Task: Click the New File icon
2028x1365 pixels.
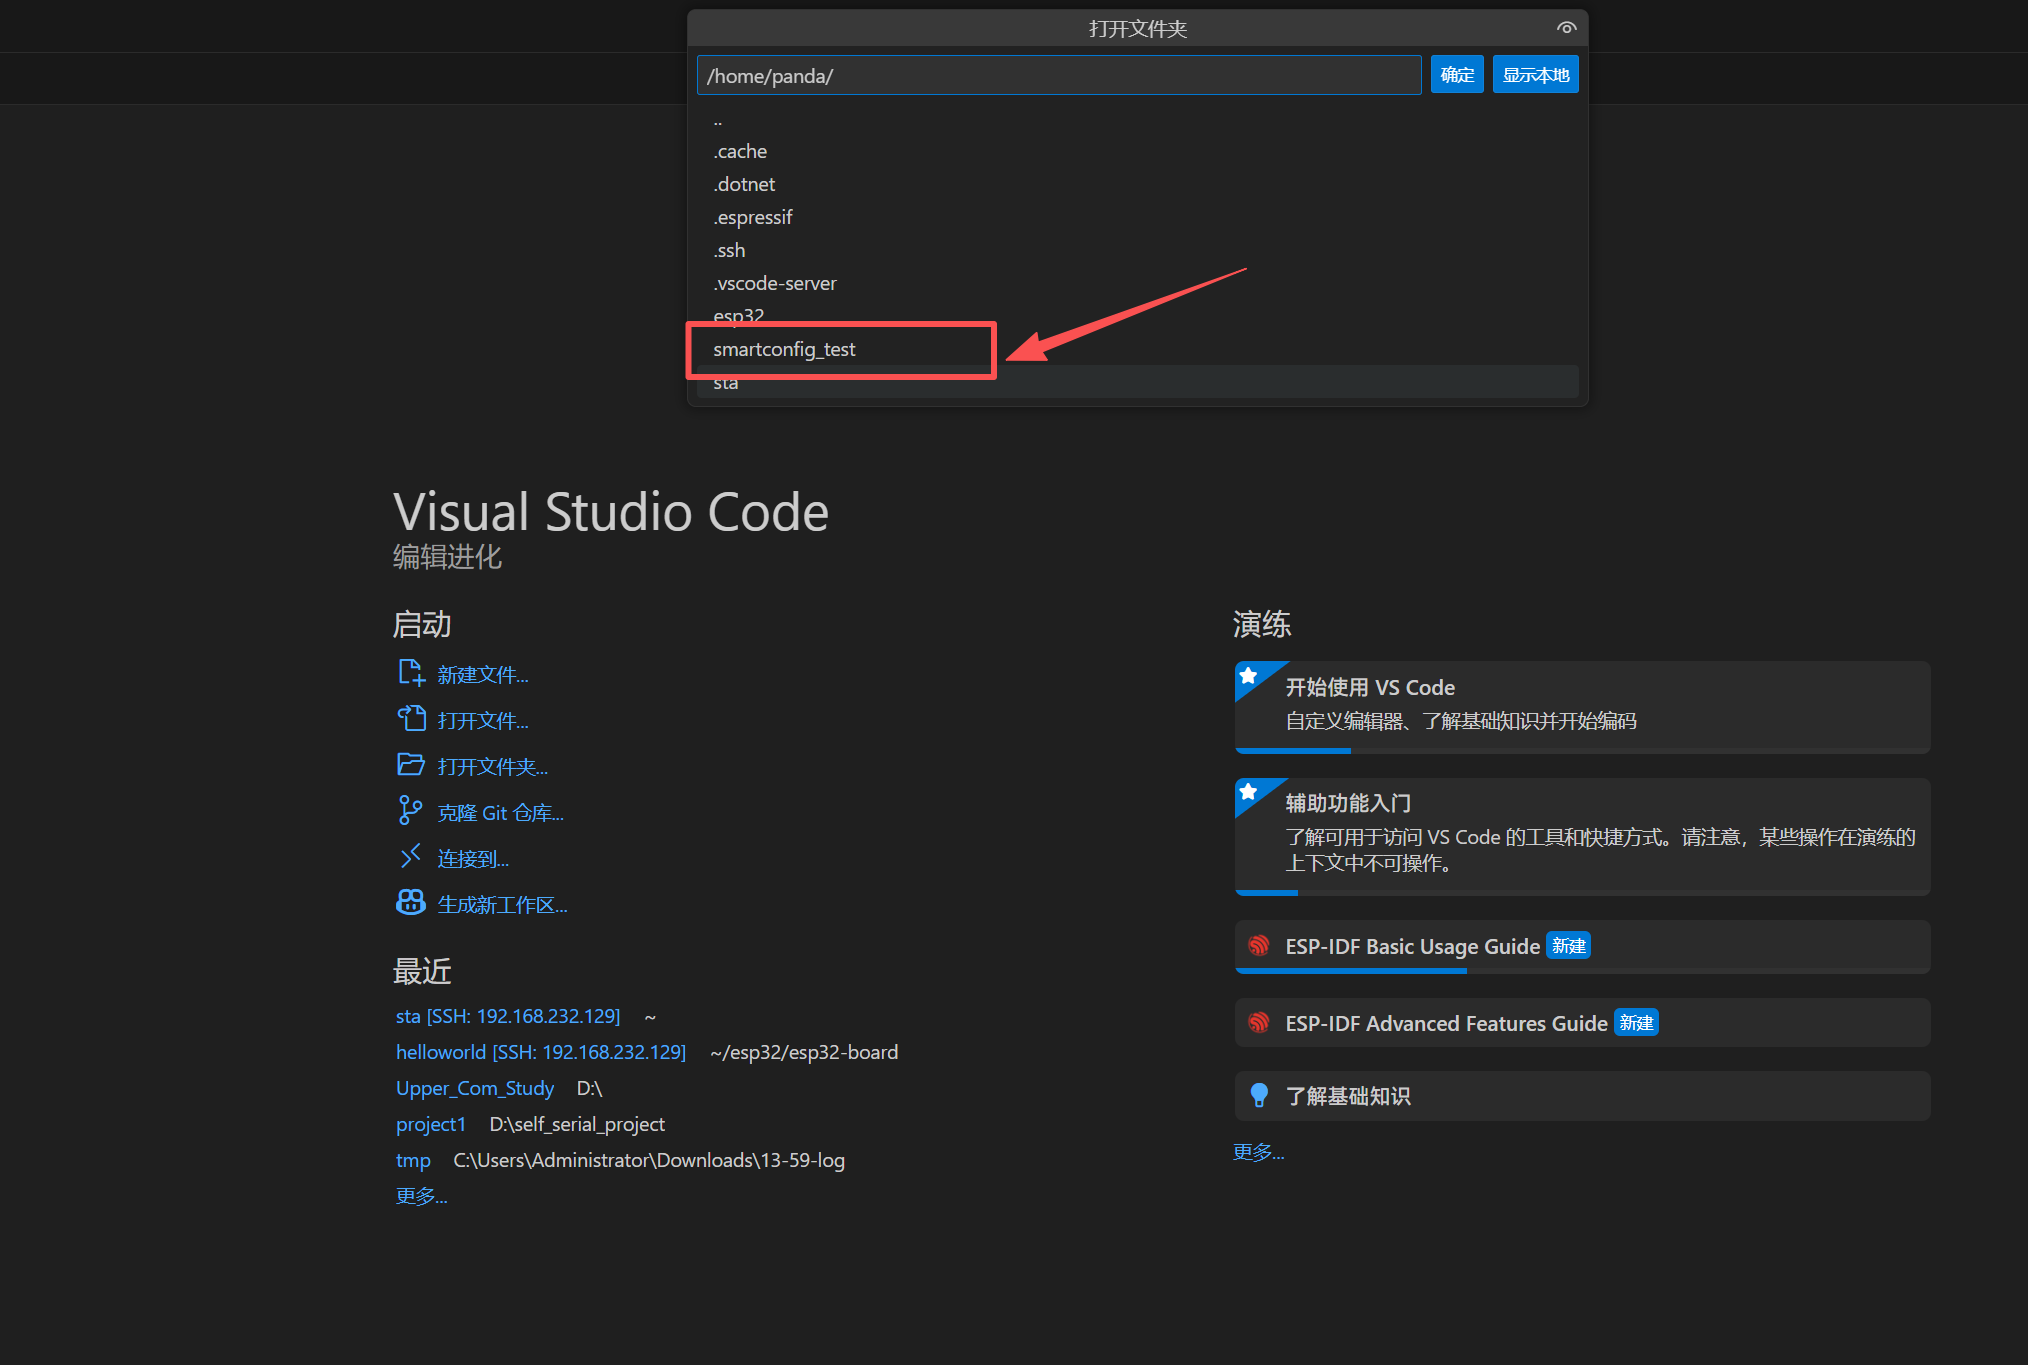Action: [x=411, y=673]
